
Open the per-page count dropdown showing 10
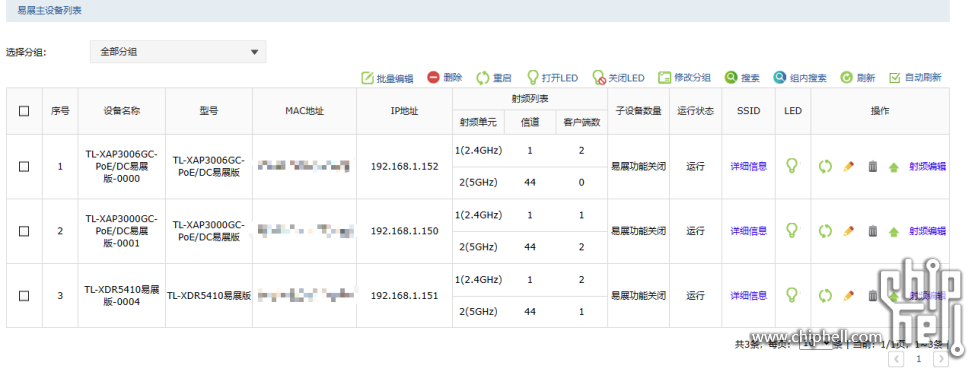click(816, 343)
